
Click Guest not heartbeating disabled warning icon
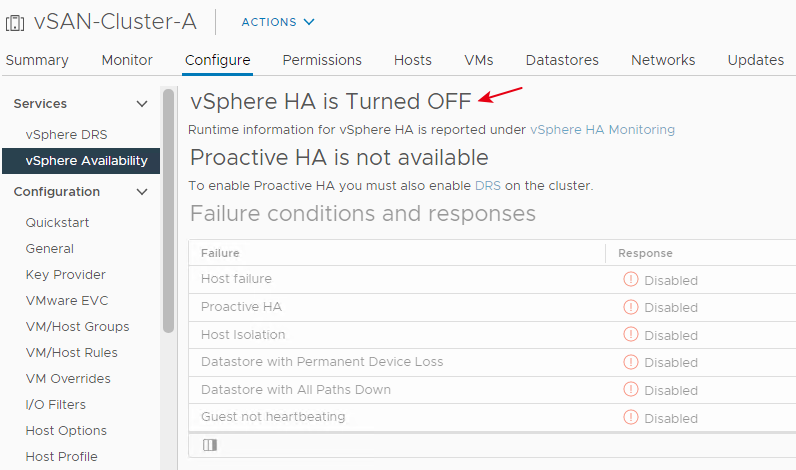tap(631, 417)
